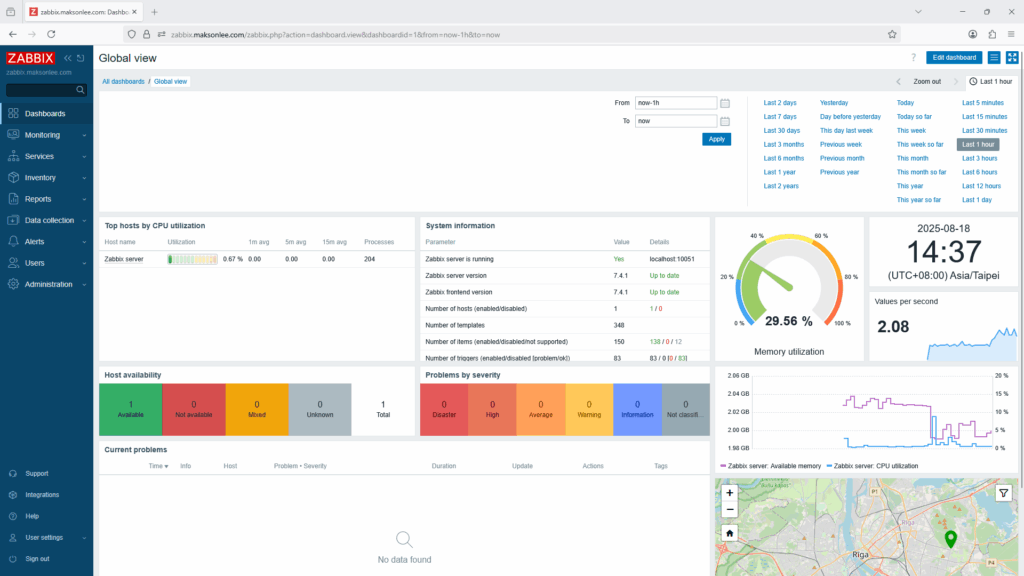1024x576 pixels.
Task: Open Dashboards in the sidebar
Action: pos(46,114)
